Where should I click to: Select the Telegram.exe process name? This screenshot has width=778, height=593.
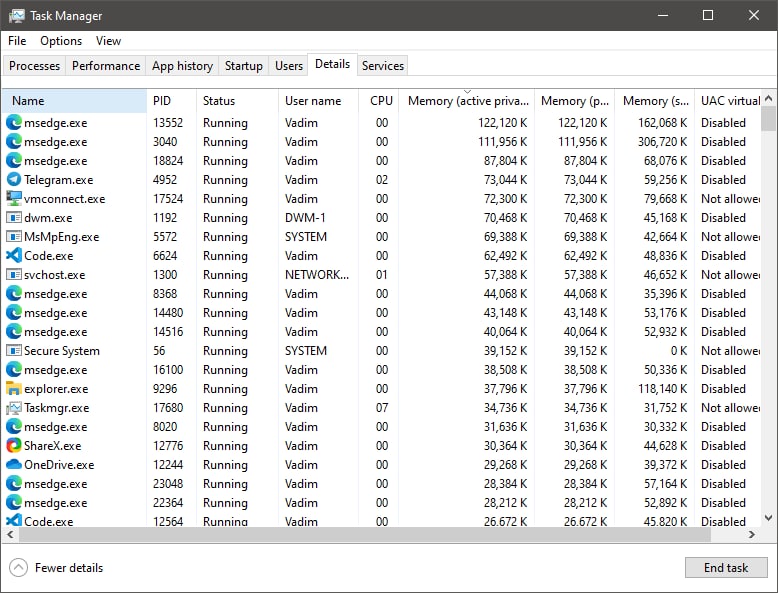(59, 180)
